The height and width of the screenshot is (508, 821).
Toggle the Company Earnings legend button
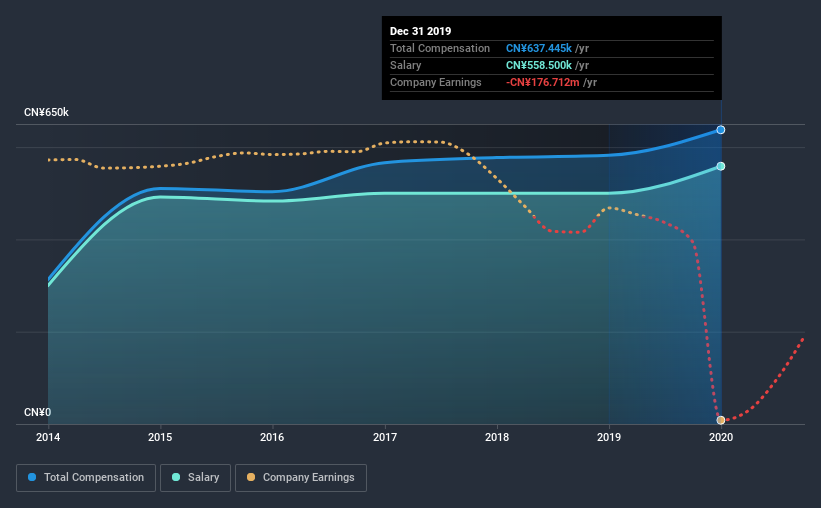[x=301, y=478]
